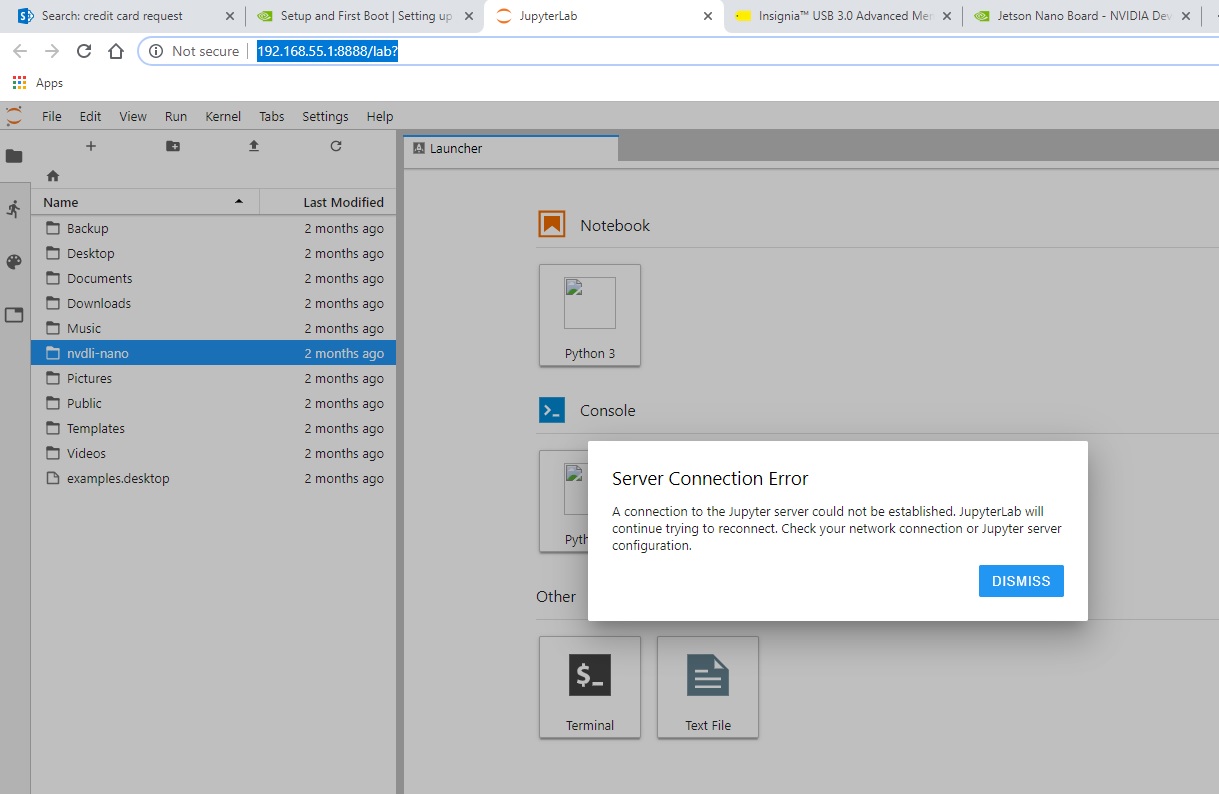
Task: Dismiss the Server Connection Error dialog
Action: [x=1020, y=580]
